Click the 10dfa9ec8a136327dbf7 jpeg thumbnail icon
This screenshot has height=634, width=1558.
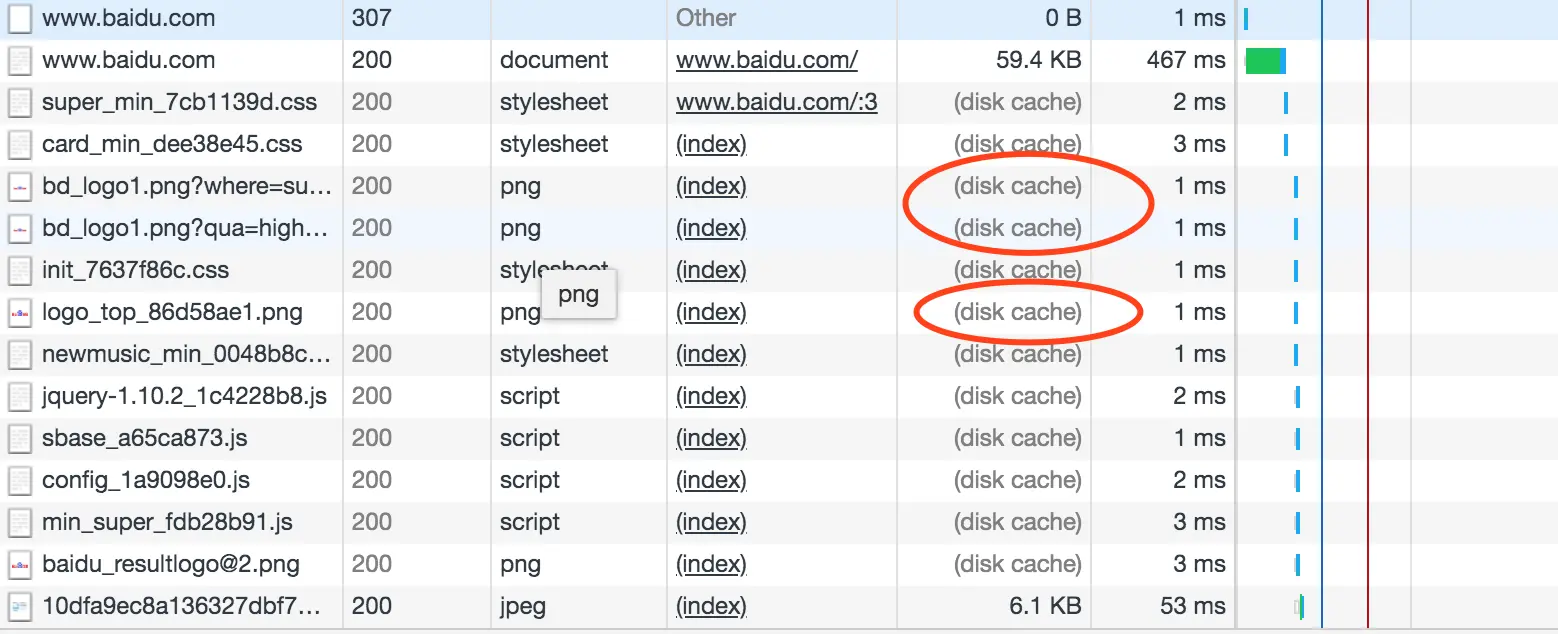coord(20,606)
